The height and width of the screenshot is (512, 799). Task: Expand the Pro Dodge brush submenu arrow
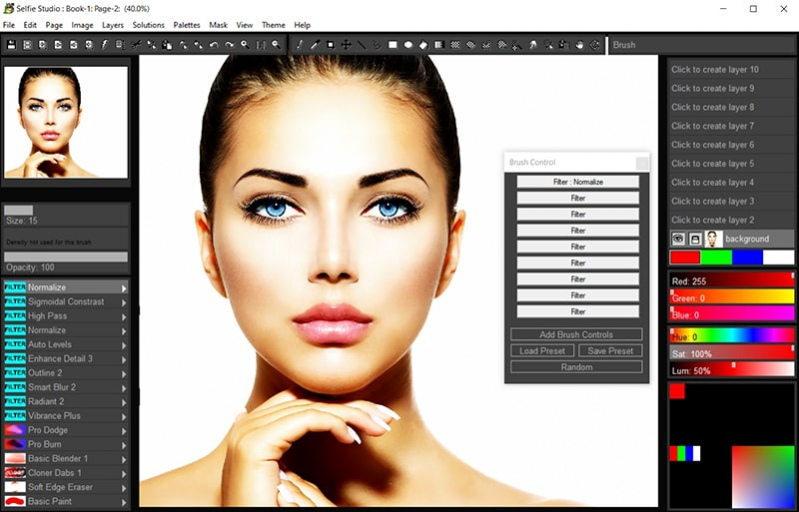125,430
